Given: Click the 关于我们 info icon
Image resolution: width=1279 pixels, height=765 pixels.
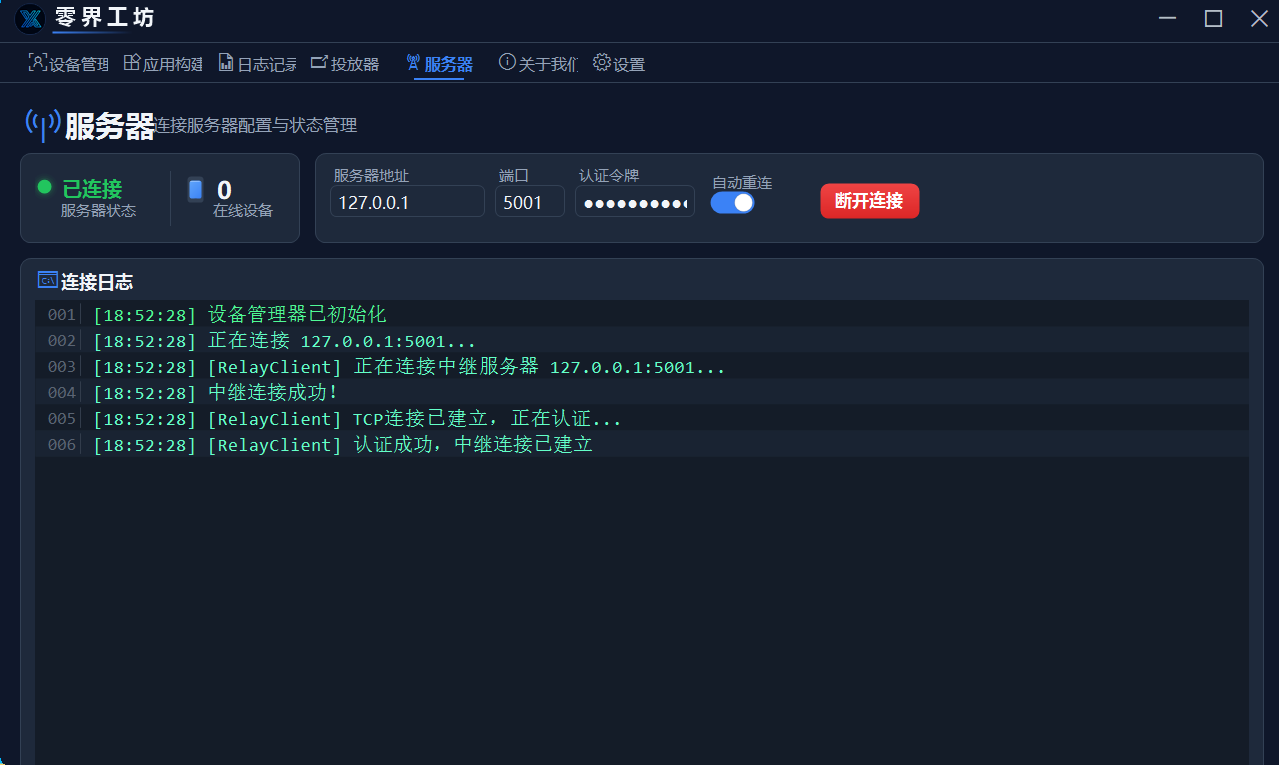Looking at the screenshot, I should pyautogui.click(x=507, y=62).
